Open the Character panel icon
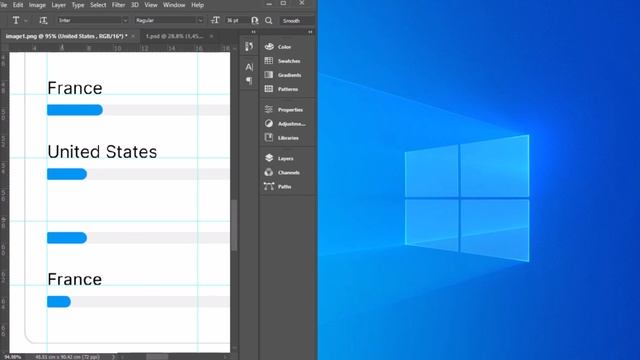 249,67
